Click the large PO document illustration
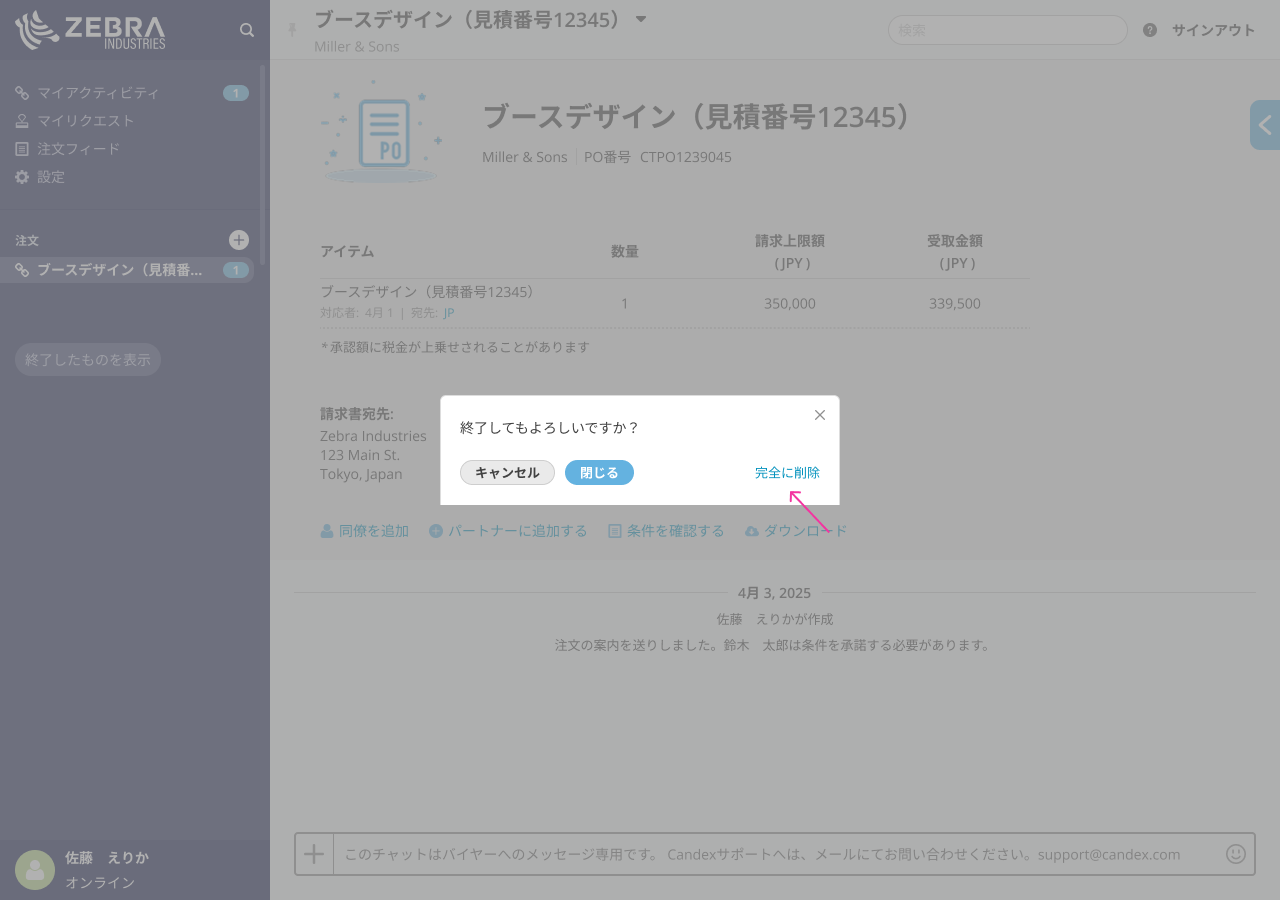This screenshot has height=900, width=1280. [381, 132]
